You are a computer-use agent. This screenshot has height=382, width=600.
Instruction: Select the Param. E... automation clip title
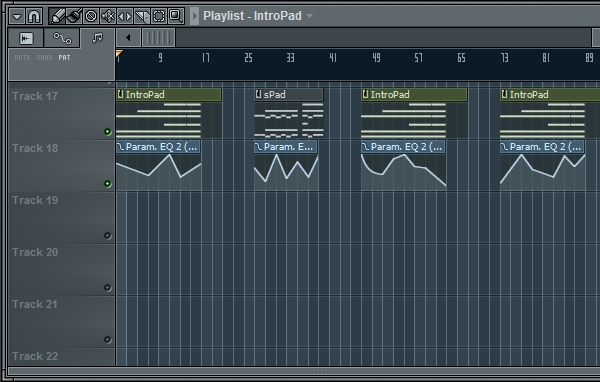286,147
